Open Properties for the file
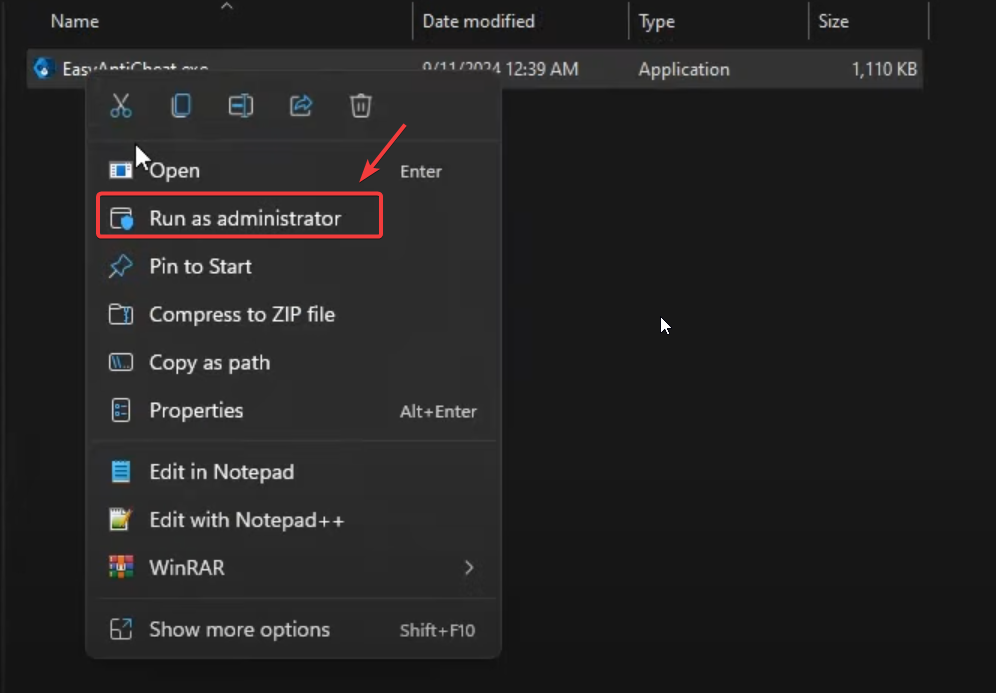 point(196,410)
